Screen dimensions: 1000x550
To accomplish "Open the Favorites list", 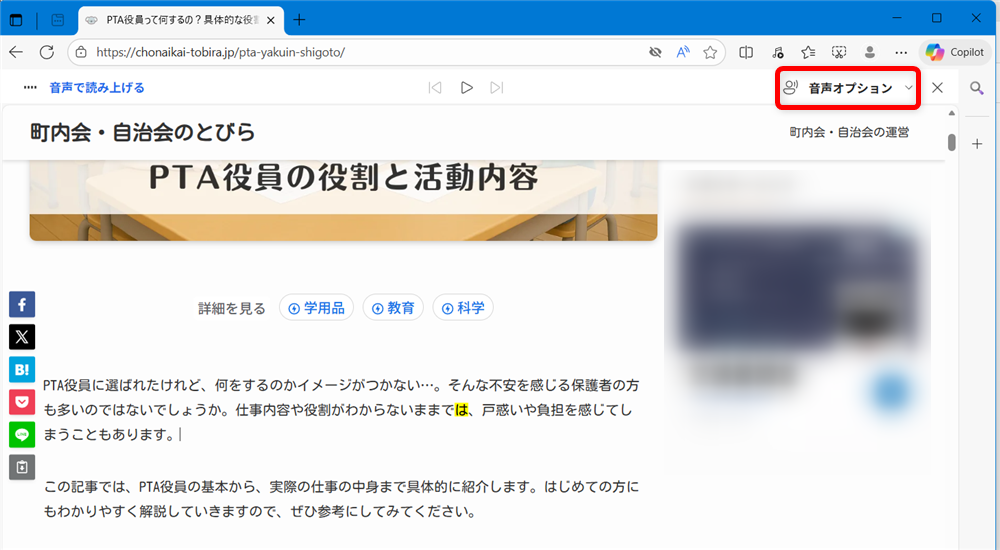I will (808, 52).
